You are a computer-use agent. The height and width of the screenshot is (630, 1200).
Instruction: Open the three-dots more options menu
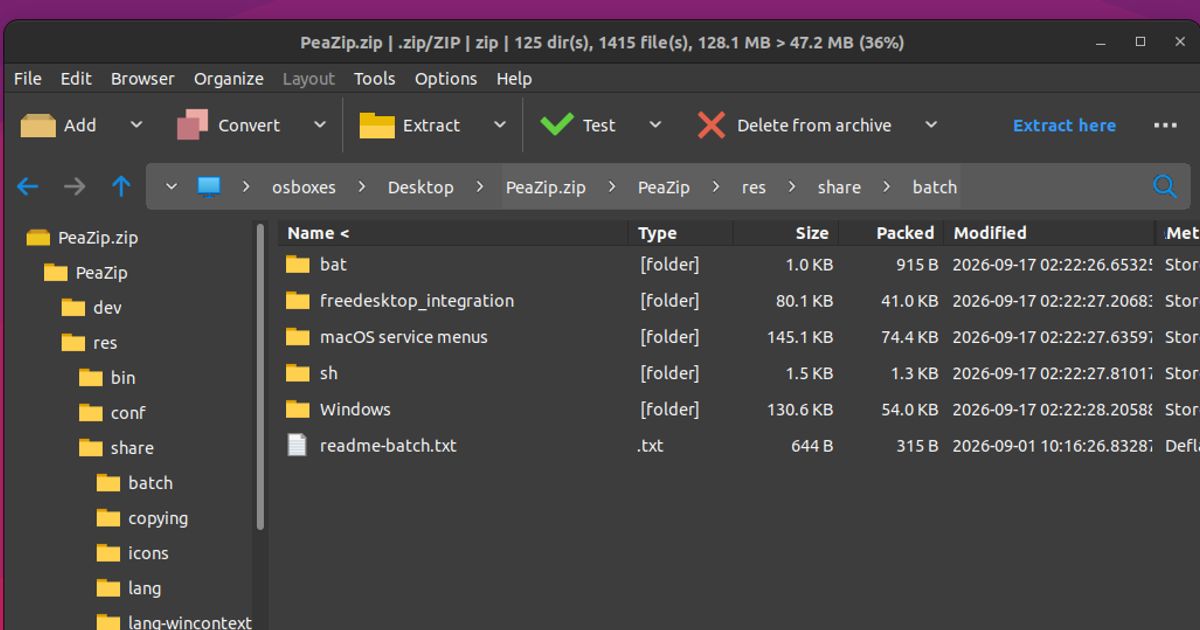coord(1165,125)
